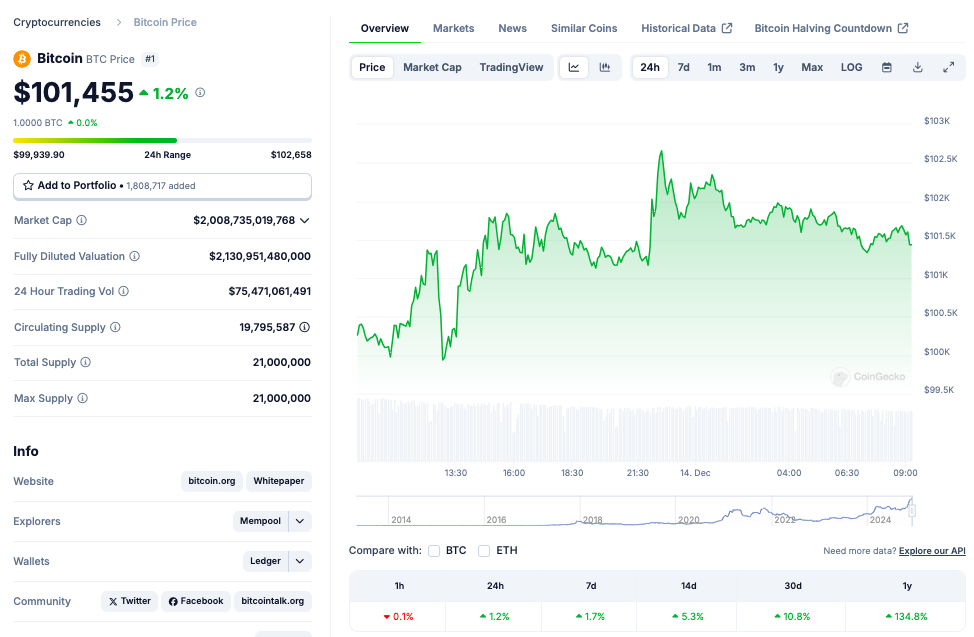Show Market Cap info tooltip icon
This screenshot has height=637, width=974.
(x=81, y=220)
